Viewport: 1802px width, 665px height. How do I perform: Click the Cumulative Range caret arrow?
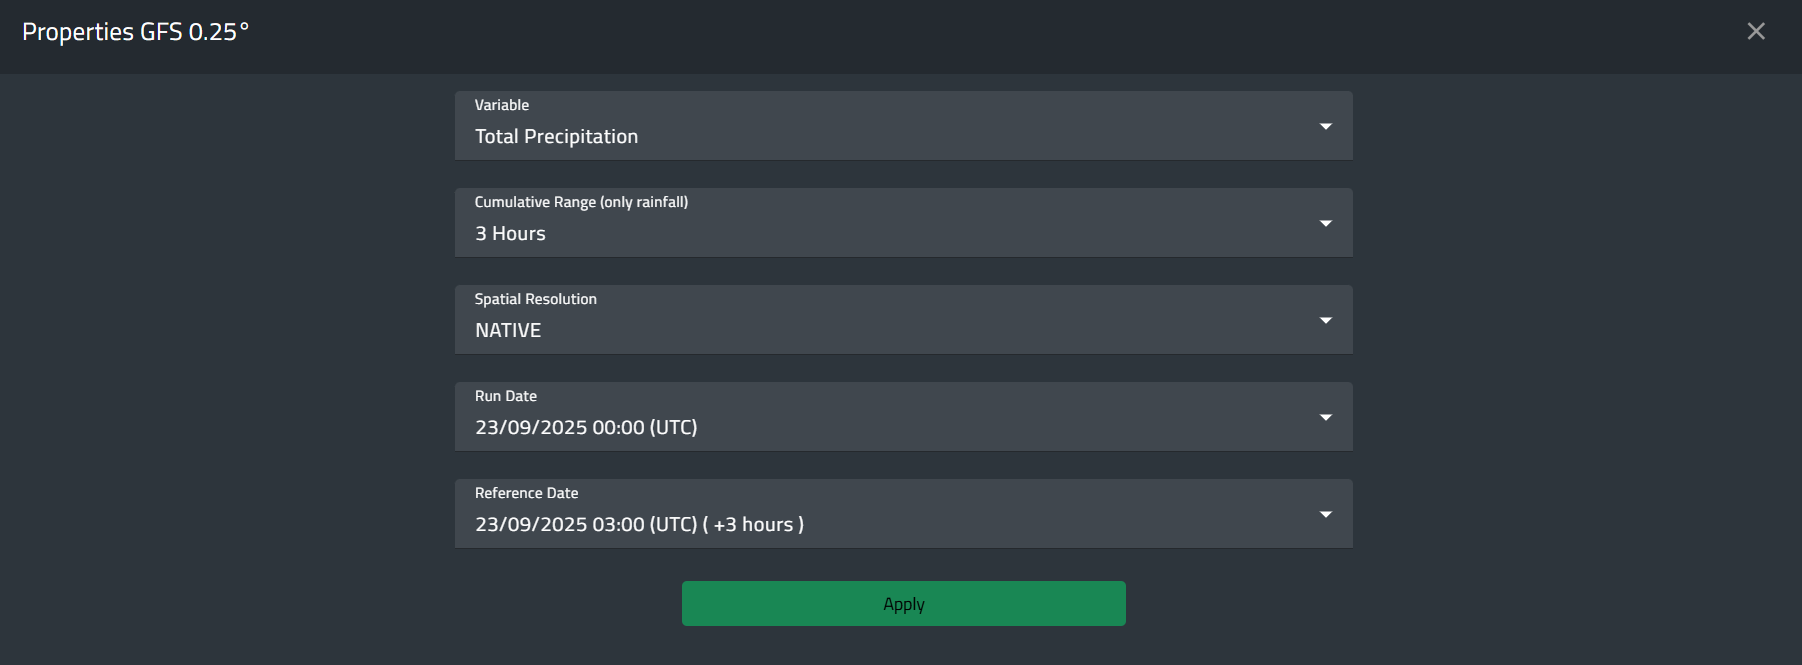tap(1325, 223)
